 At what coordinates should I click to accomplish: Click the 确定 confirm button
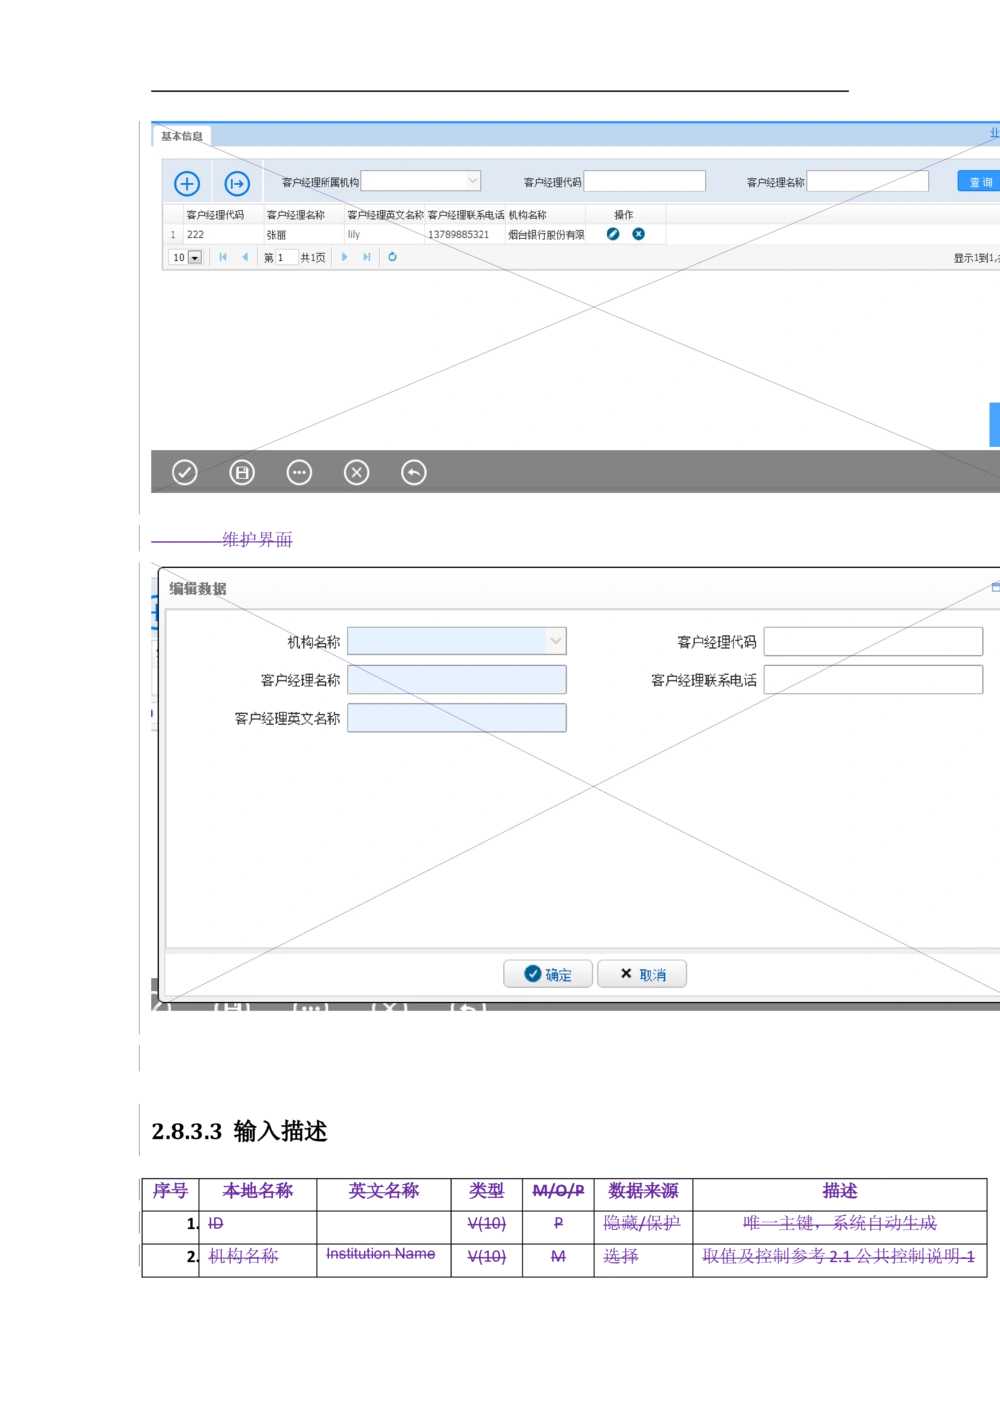(548, 974)
